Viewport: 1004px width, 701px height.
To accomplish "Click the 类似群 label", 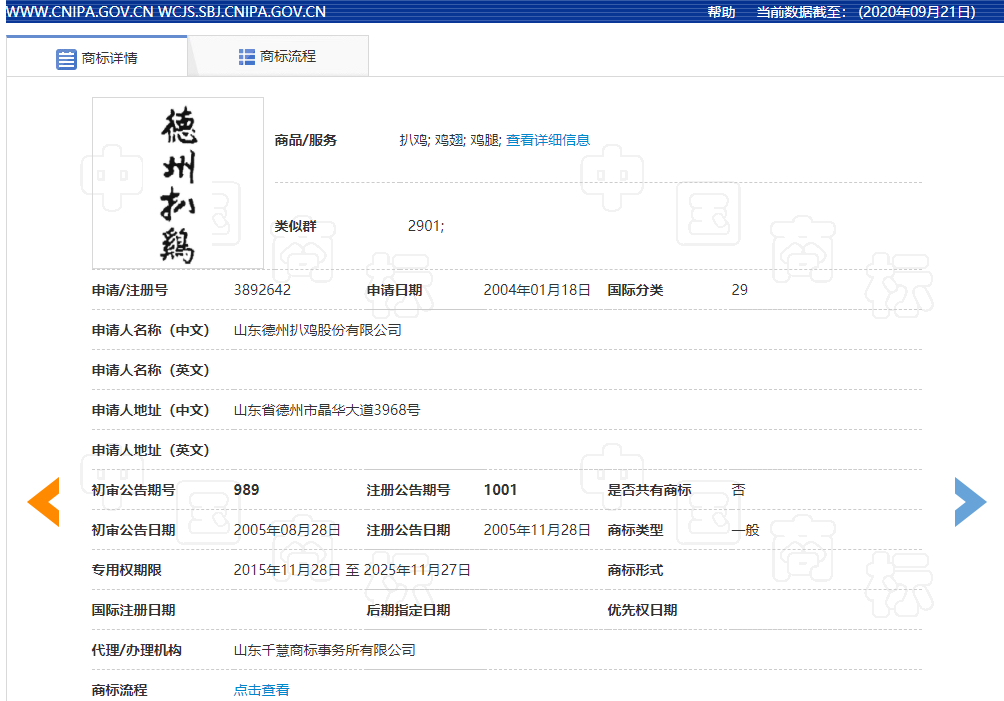I will (295, 226).
